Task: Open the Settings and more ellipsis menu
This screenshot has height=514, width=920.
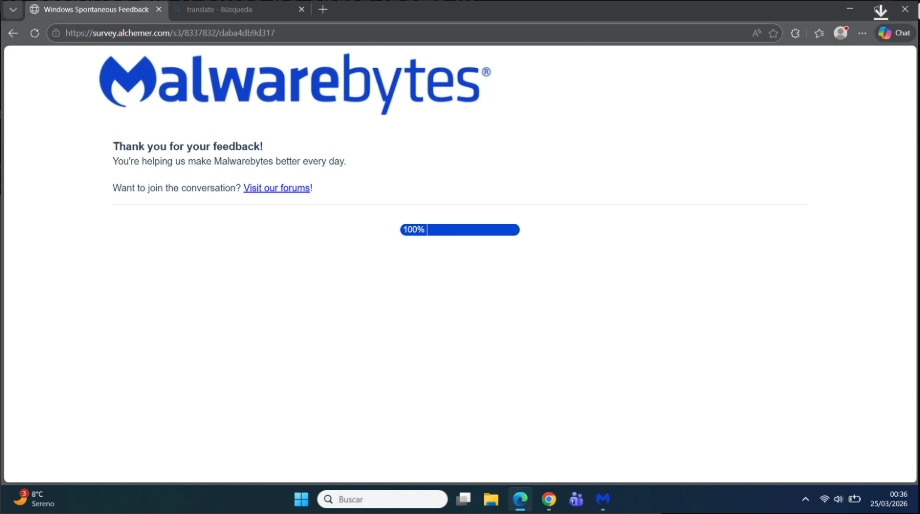Action: pos(862,33)
